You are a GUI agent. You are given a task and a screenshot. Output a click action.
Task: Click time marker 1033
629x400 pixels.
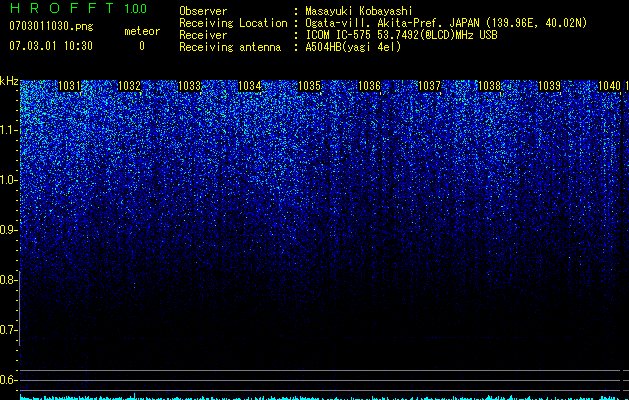pos(189,86)
